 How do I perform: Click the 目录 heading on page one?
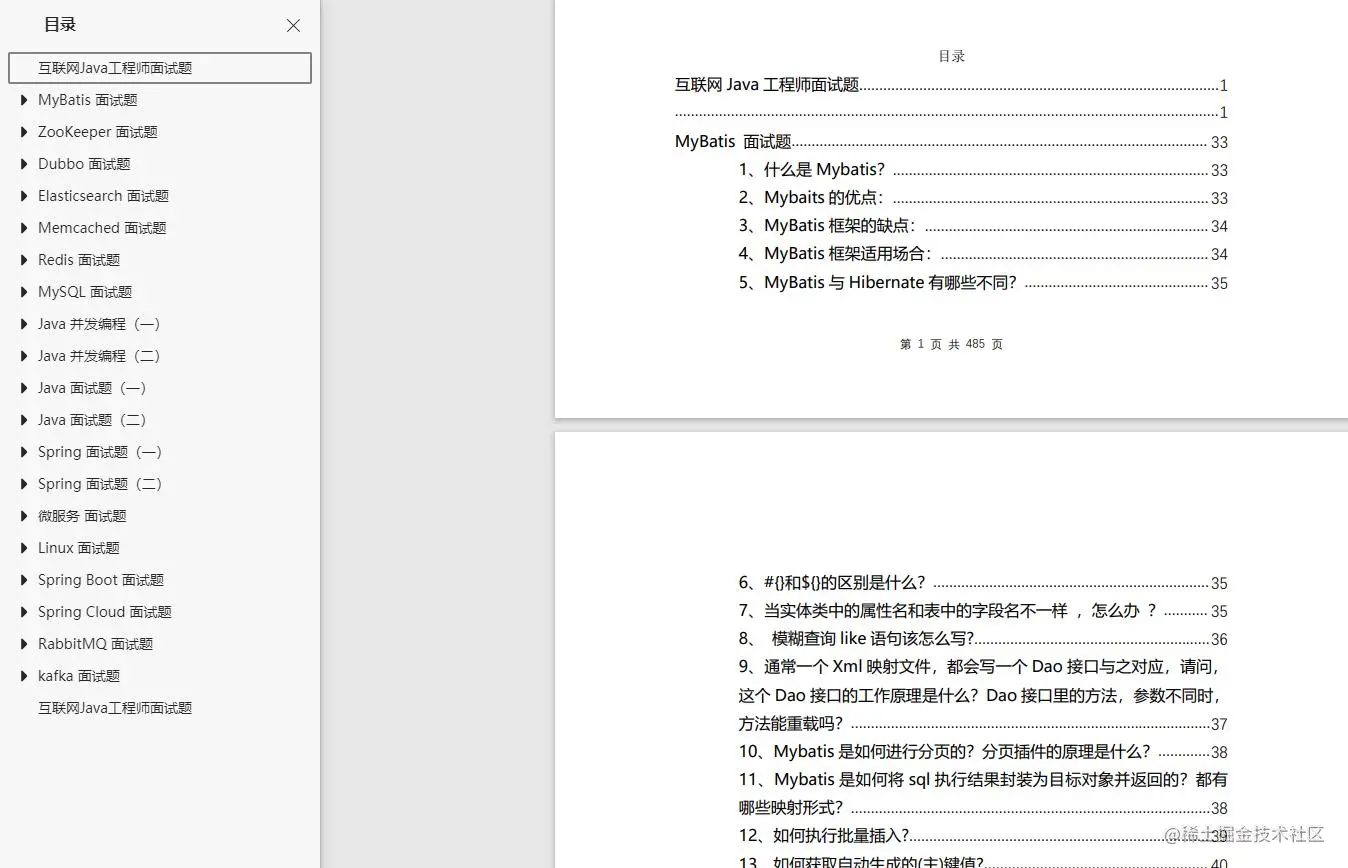[951, 57]
